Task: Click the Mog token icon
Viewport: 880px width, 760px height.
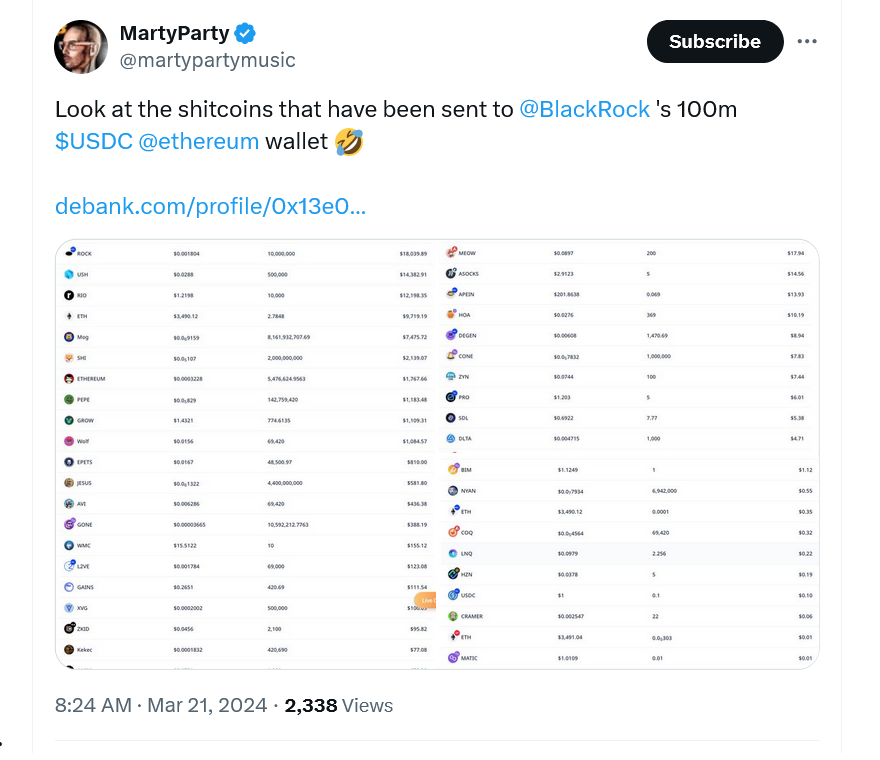Action: coord(69,337)
